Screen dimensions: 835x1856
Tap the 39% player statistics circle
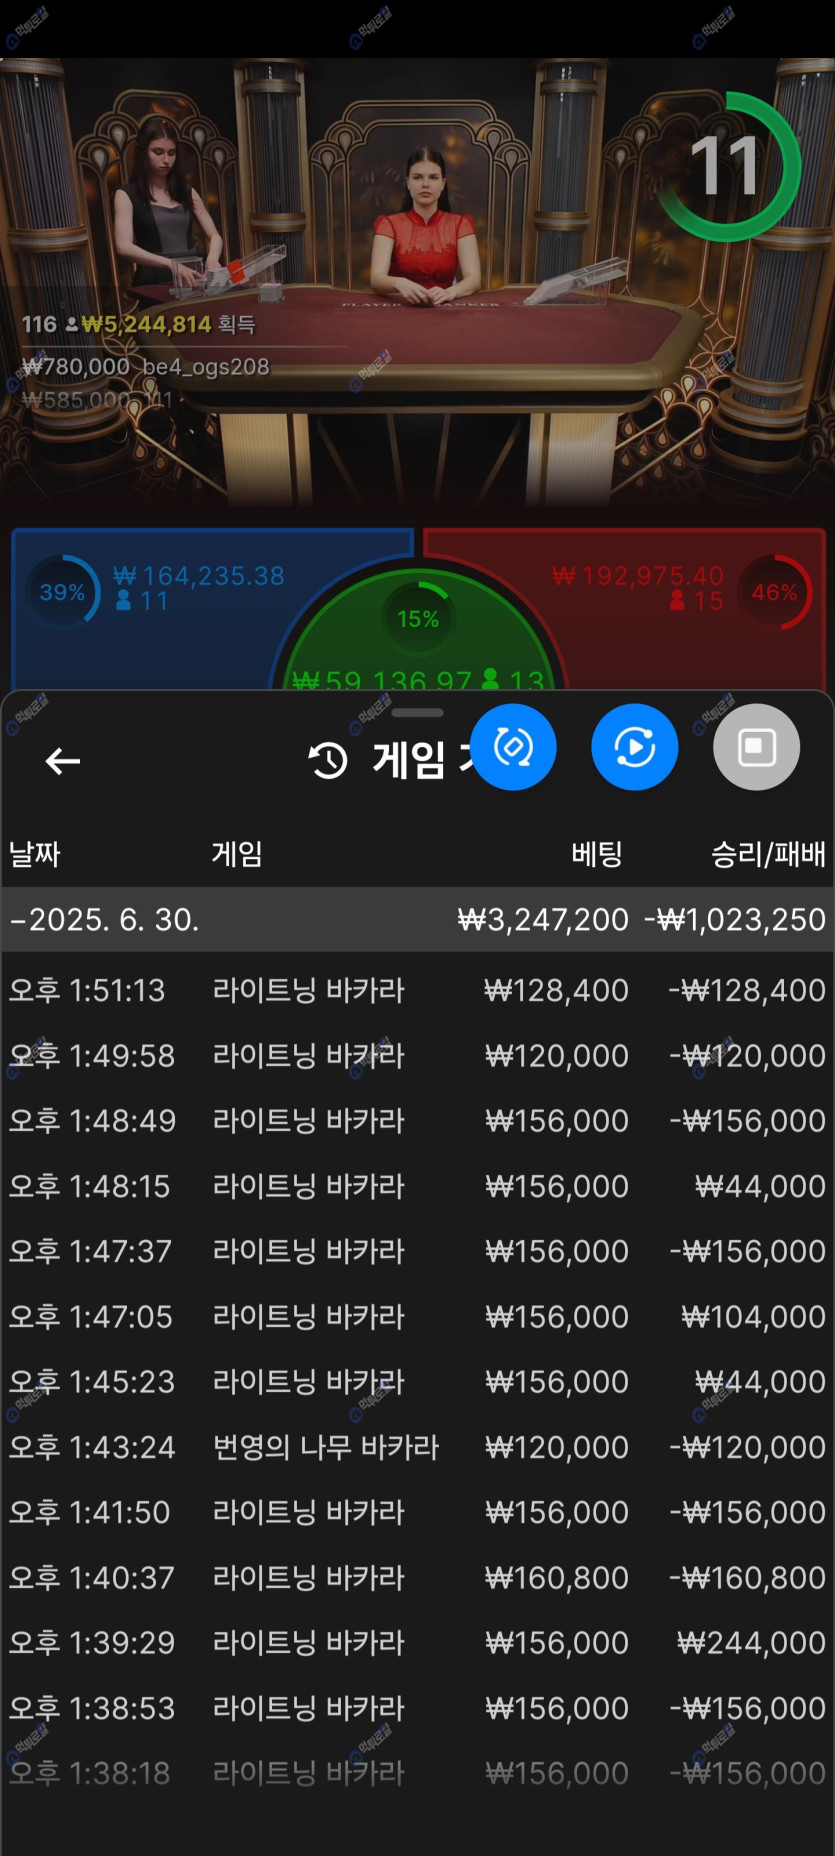[62, 592]
